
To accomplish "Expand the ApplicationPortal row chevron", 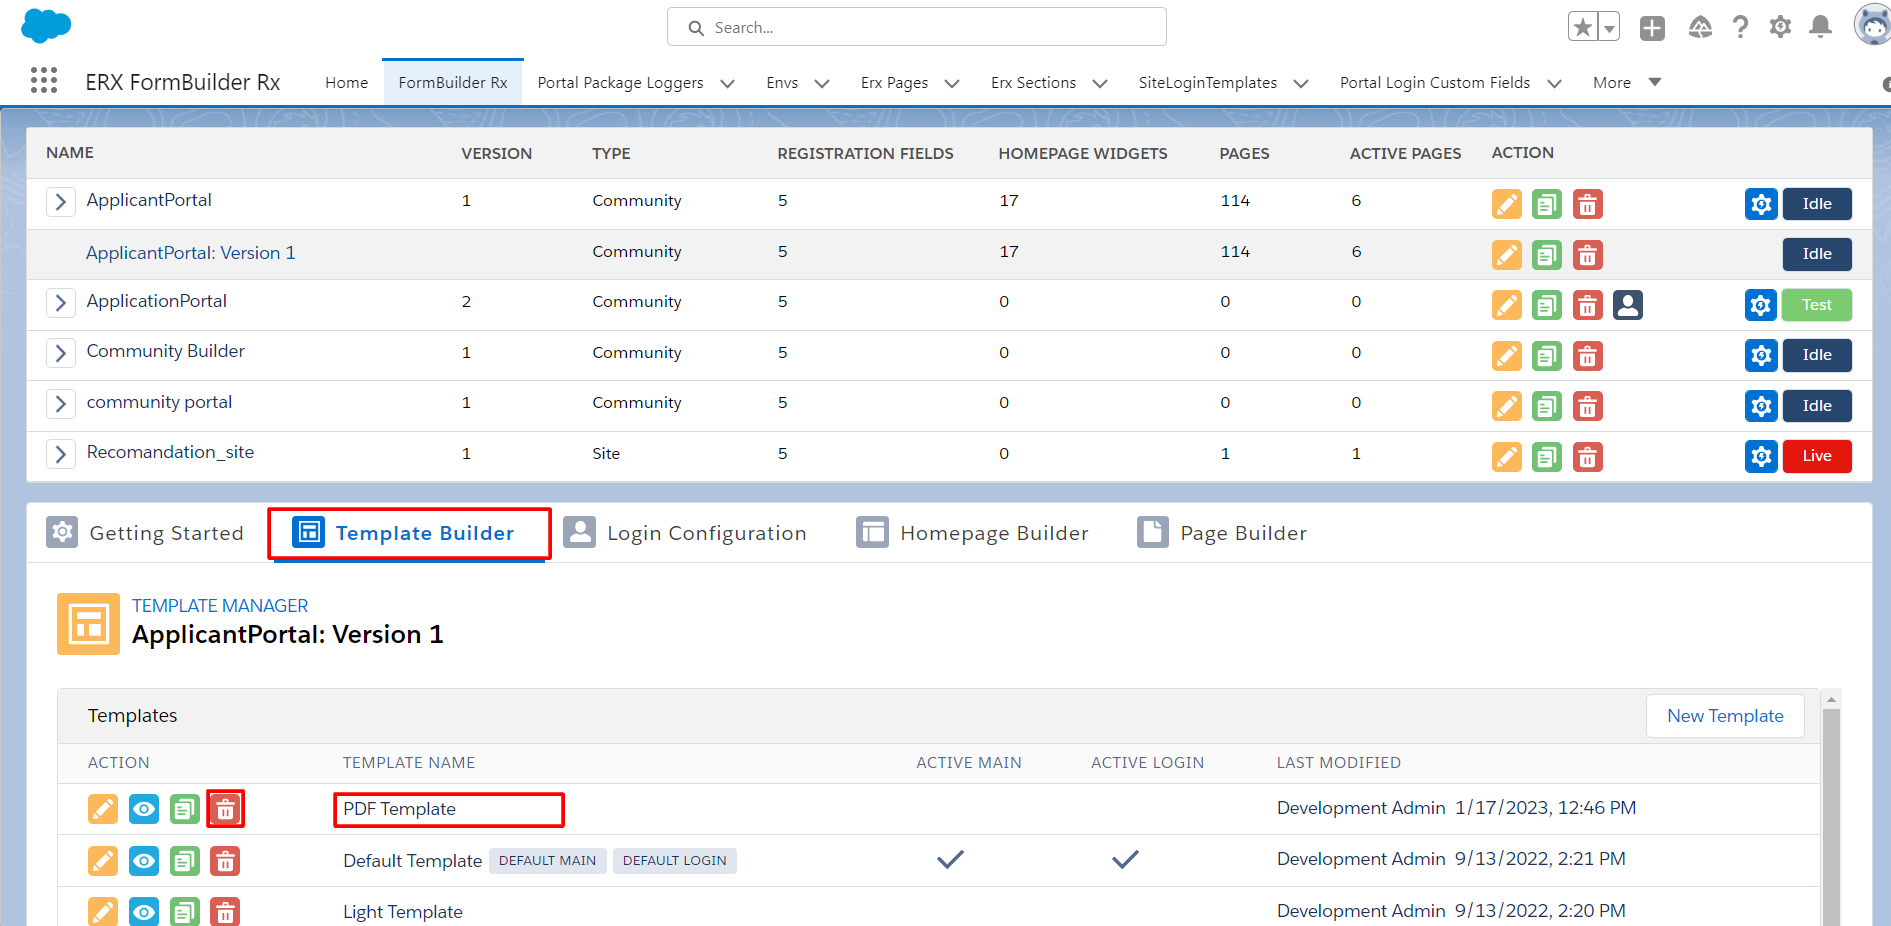I will (61, 303).
